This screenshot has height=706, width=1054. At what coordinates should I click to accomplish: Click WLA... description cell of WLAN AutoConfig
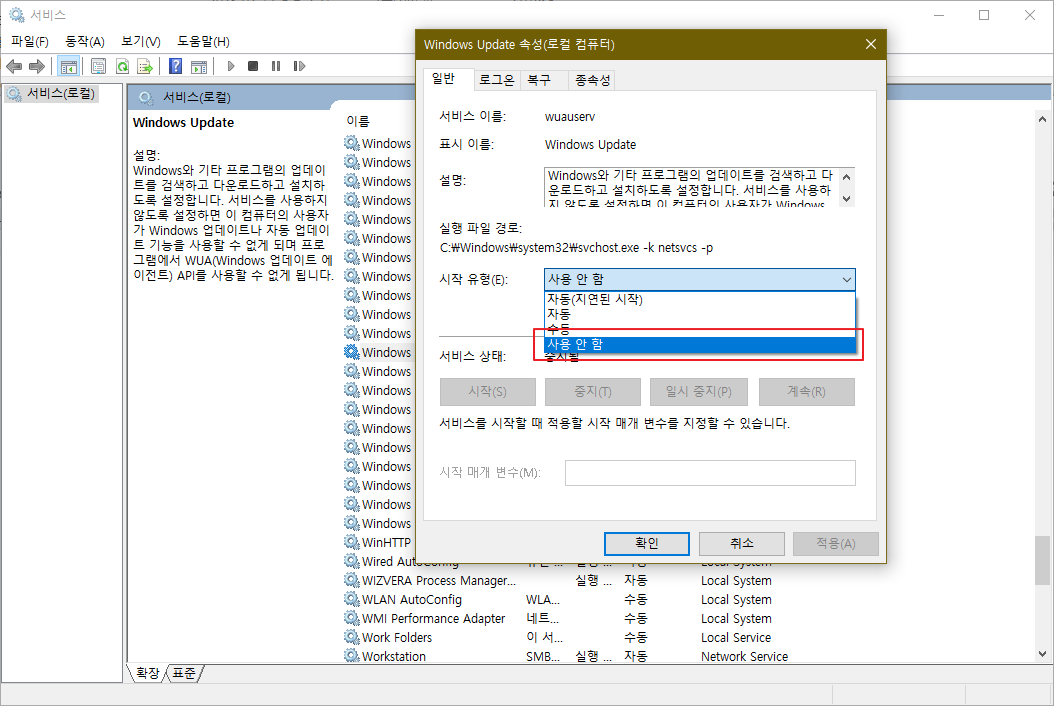[x=543, y=599]
